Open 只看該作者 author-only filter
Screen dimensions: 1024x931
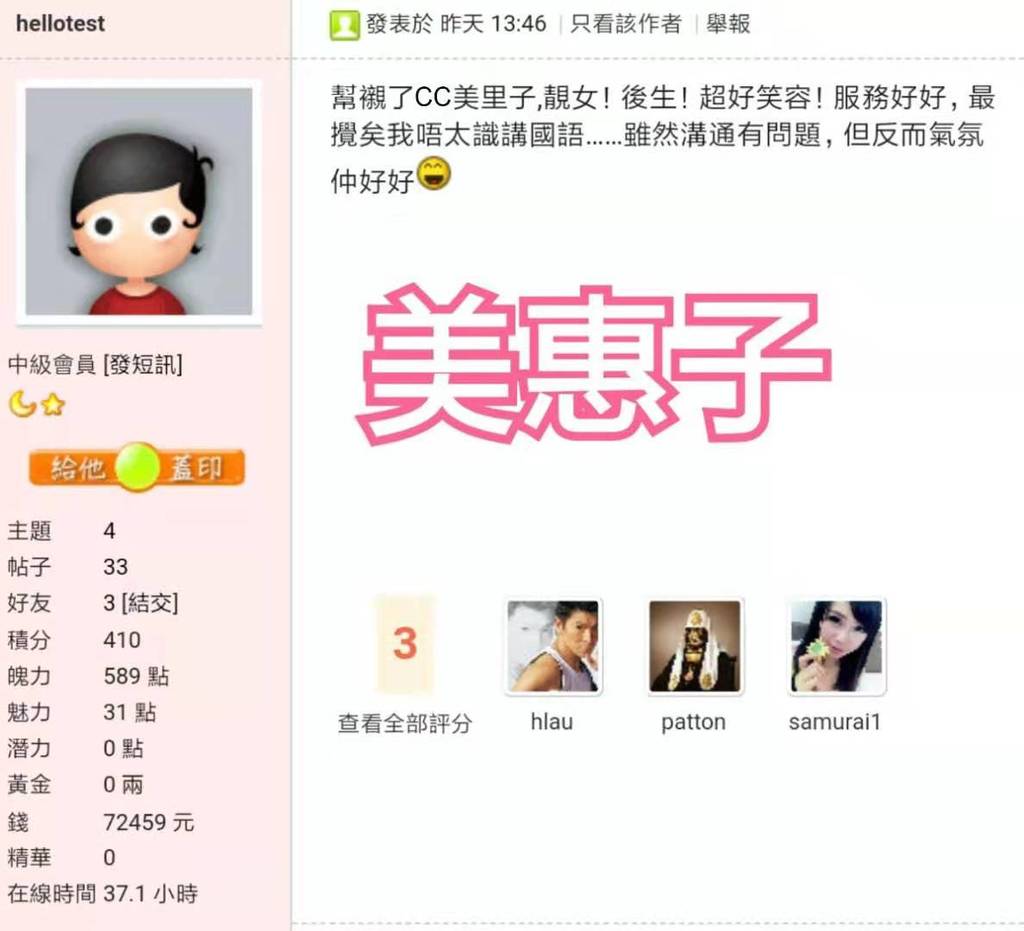tap(626, 24)
